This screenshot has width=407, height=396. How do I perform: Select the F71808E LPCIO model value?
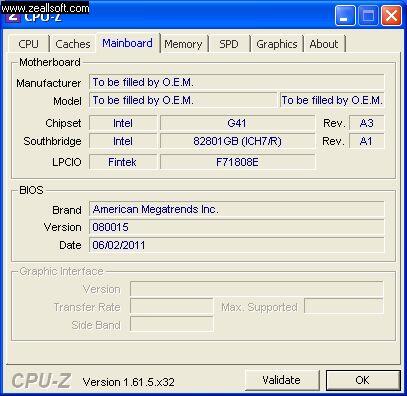237,162
